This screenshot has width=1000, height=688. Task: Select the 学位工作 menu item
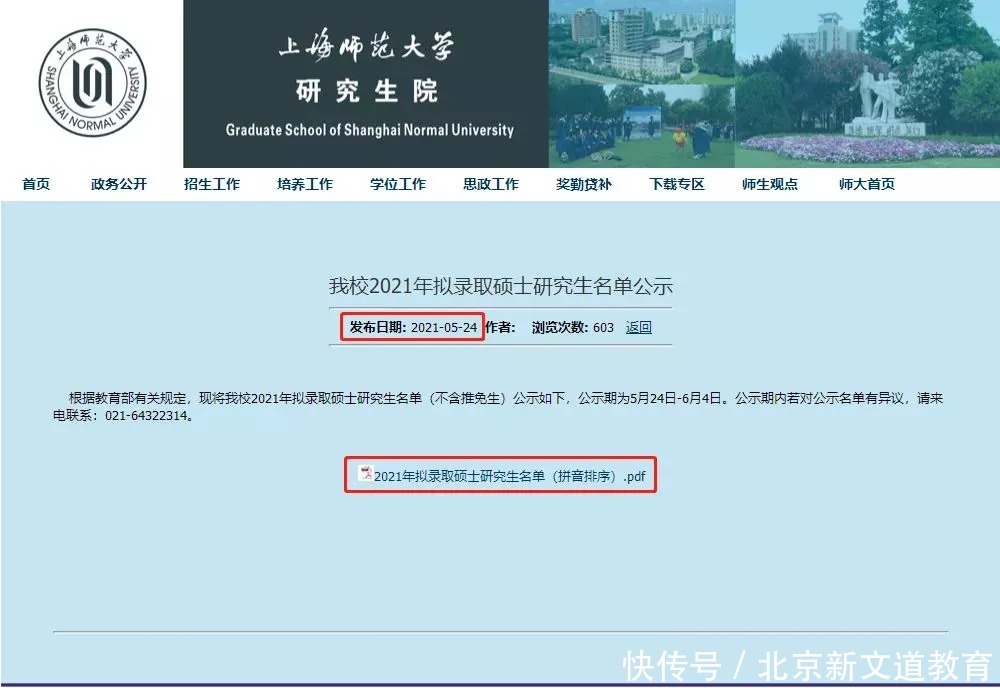(x=397, y=183)
